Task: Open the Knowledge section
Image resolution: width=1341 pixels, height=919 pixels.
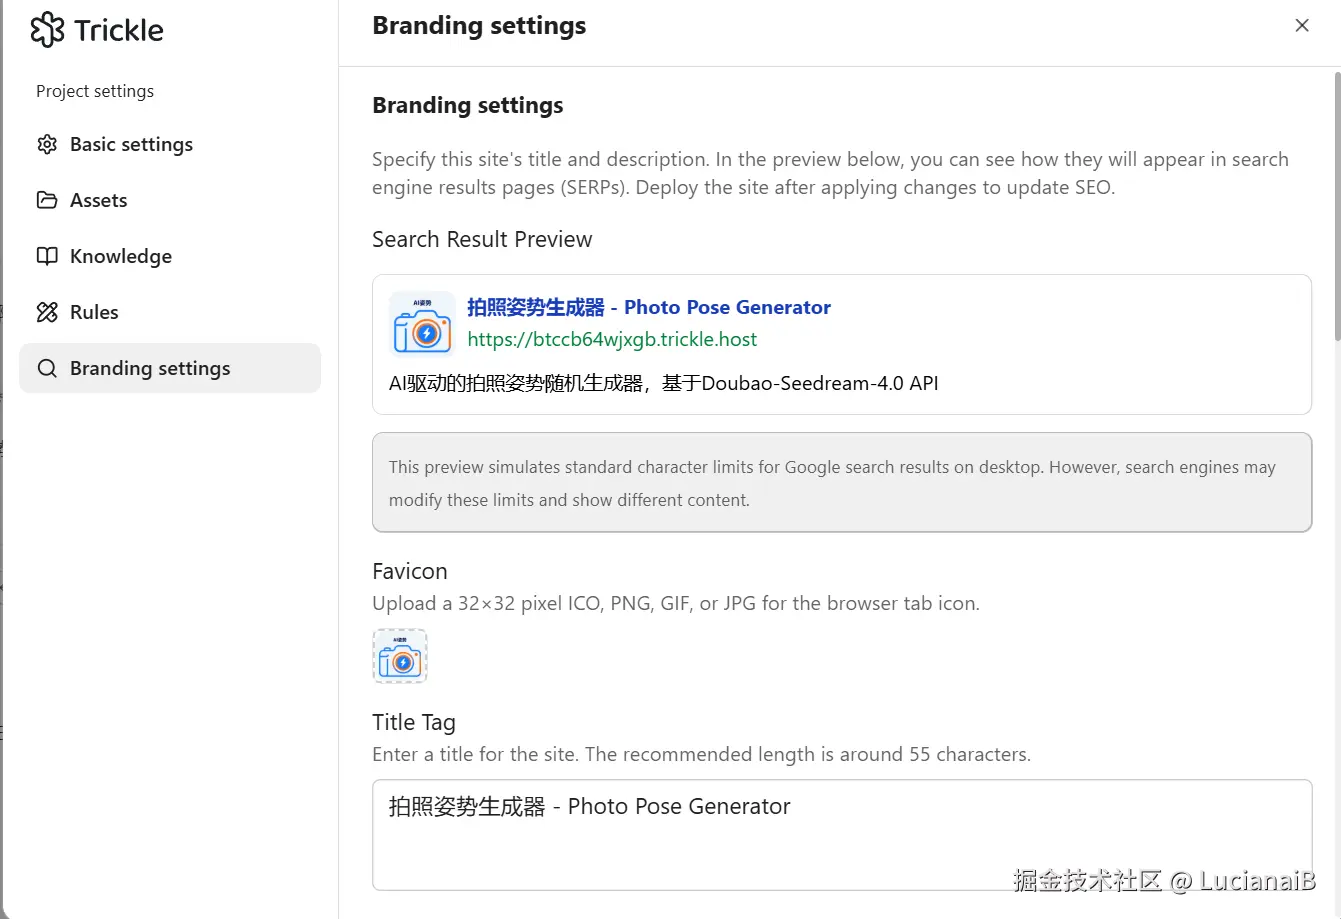Action: point(120,256)
